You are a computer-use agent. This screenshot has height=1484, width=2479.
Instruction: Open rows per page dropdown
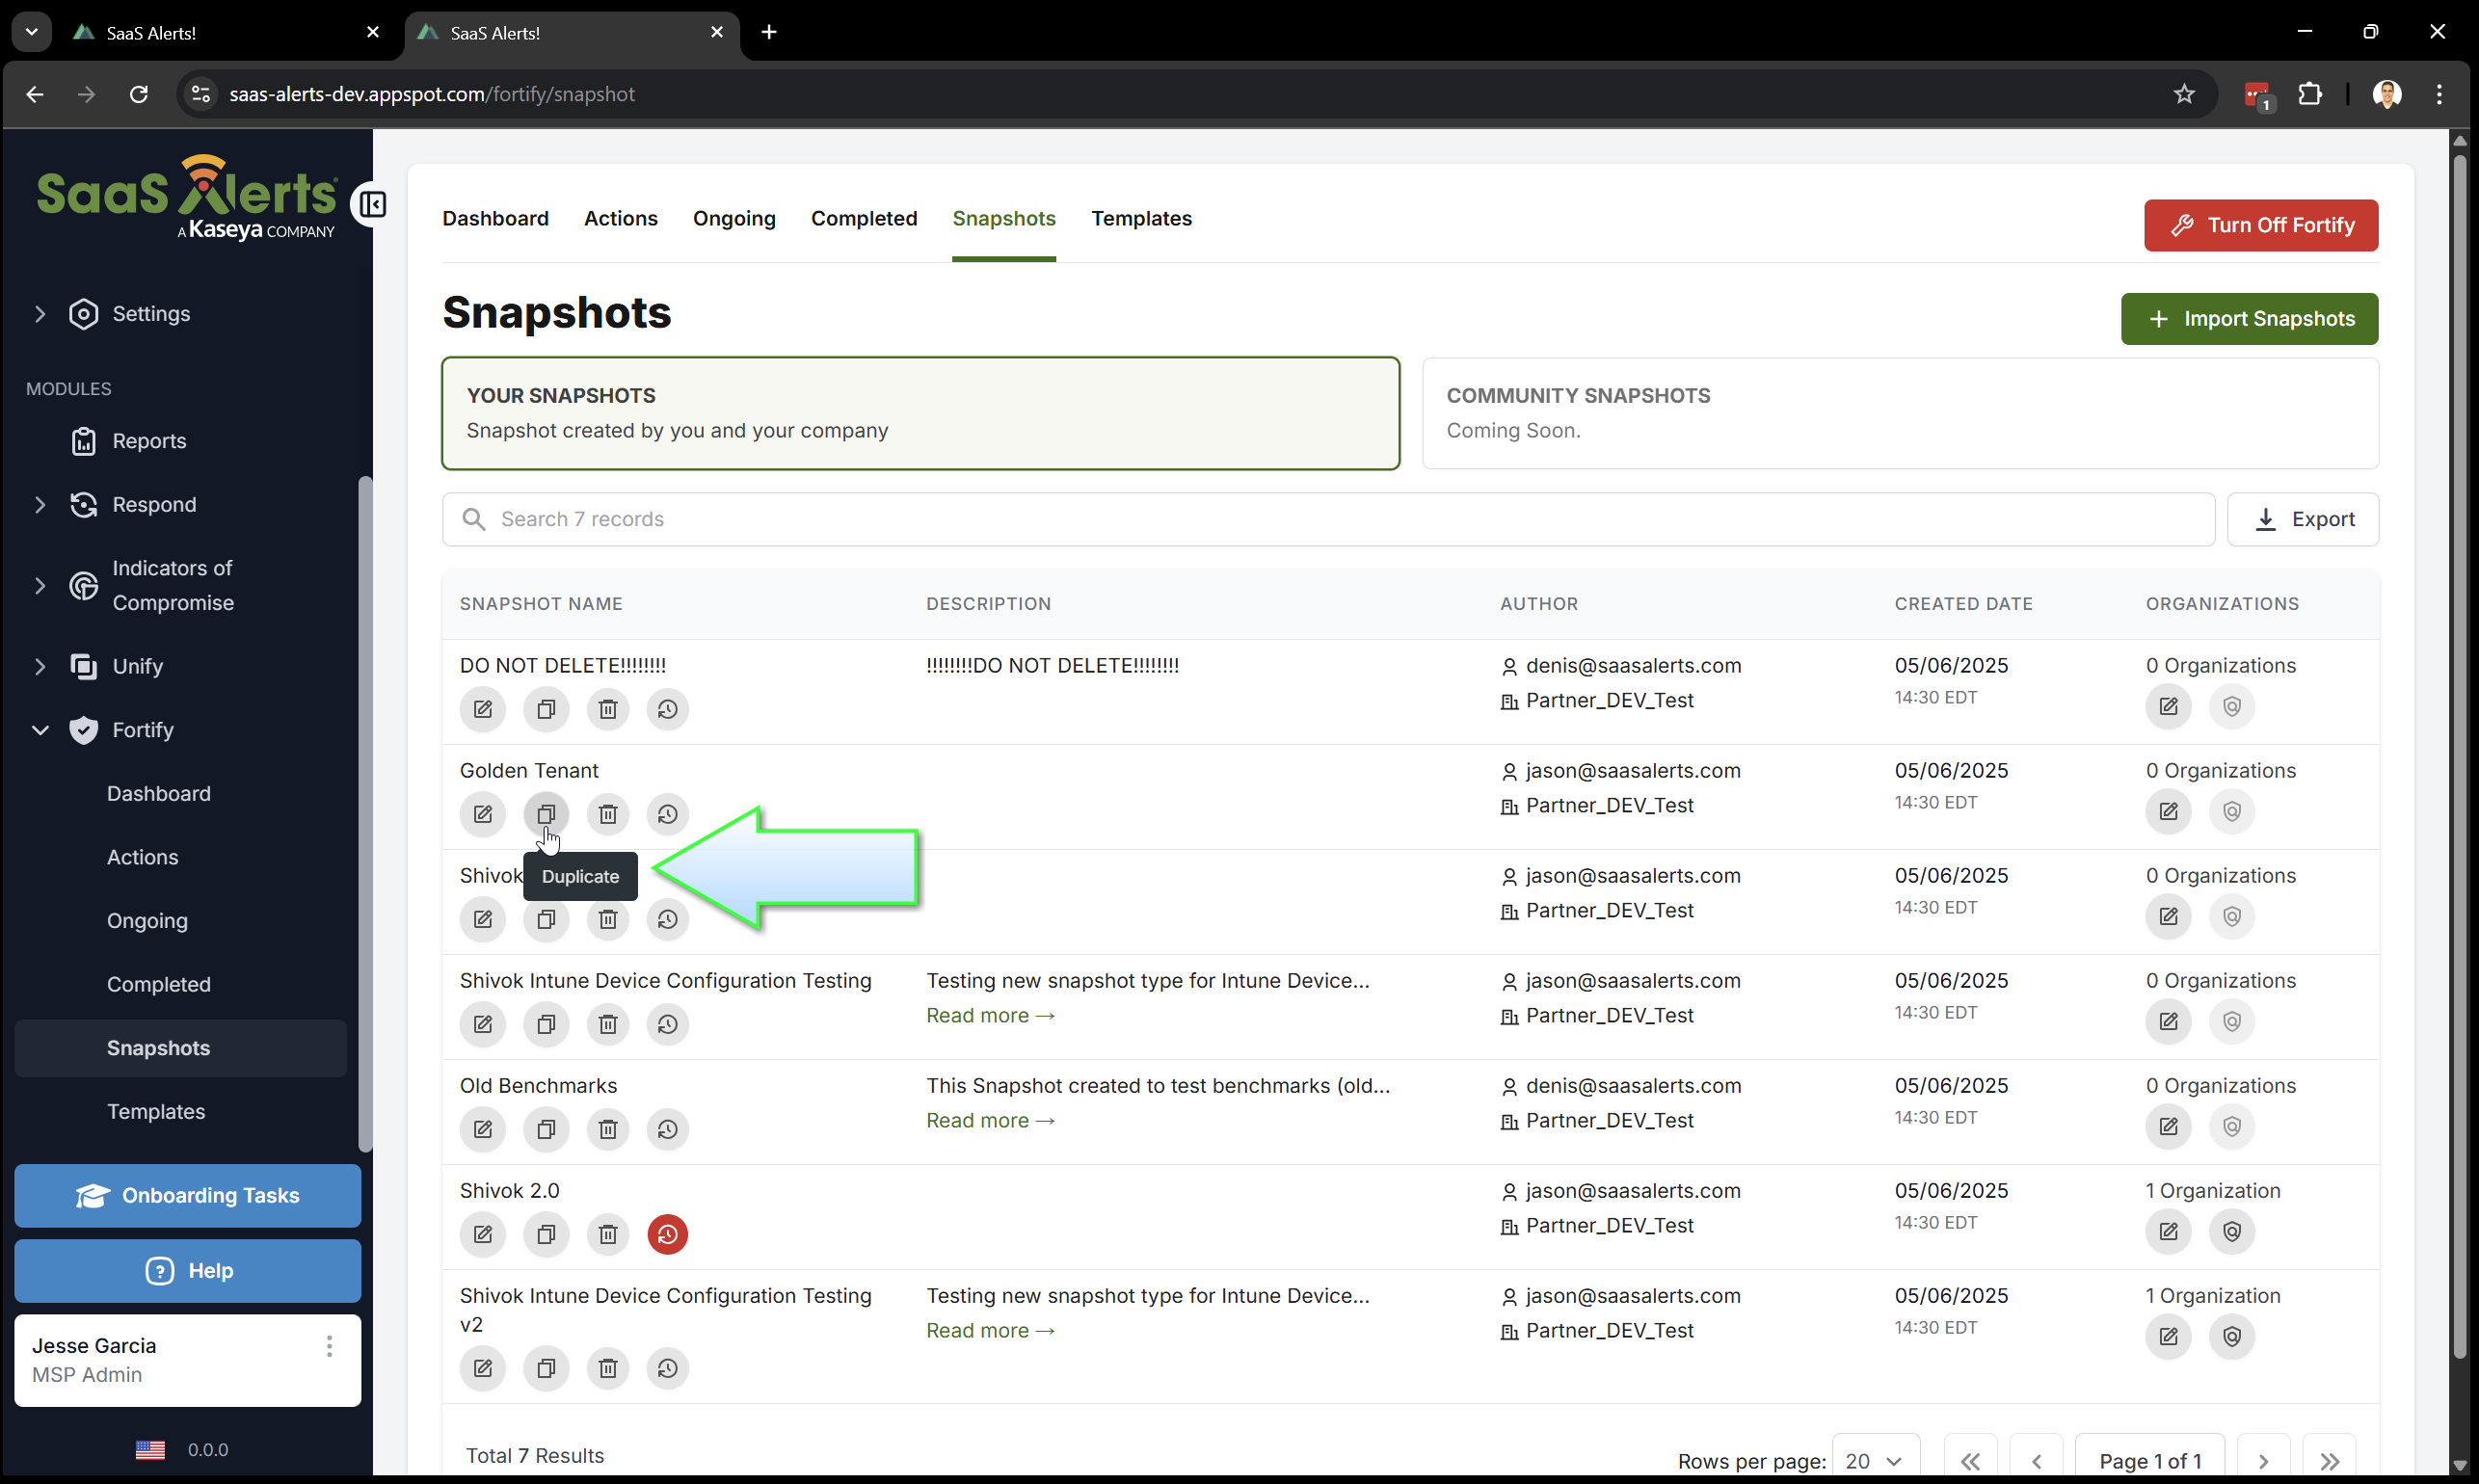1874,1460
